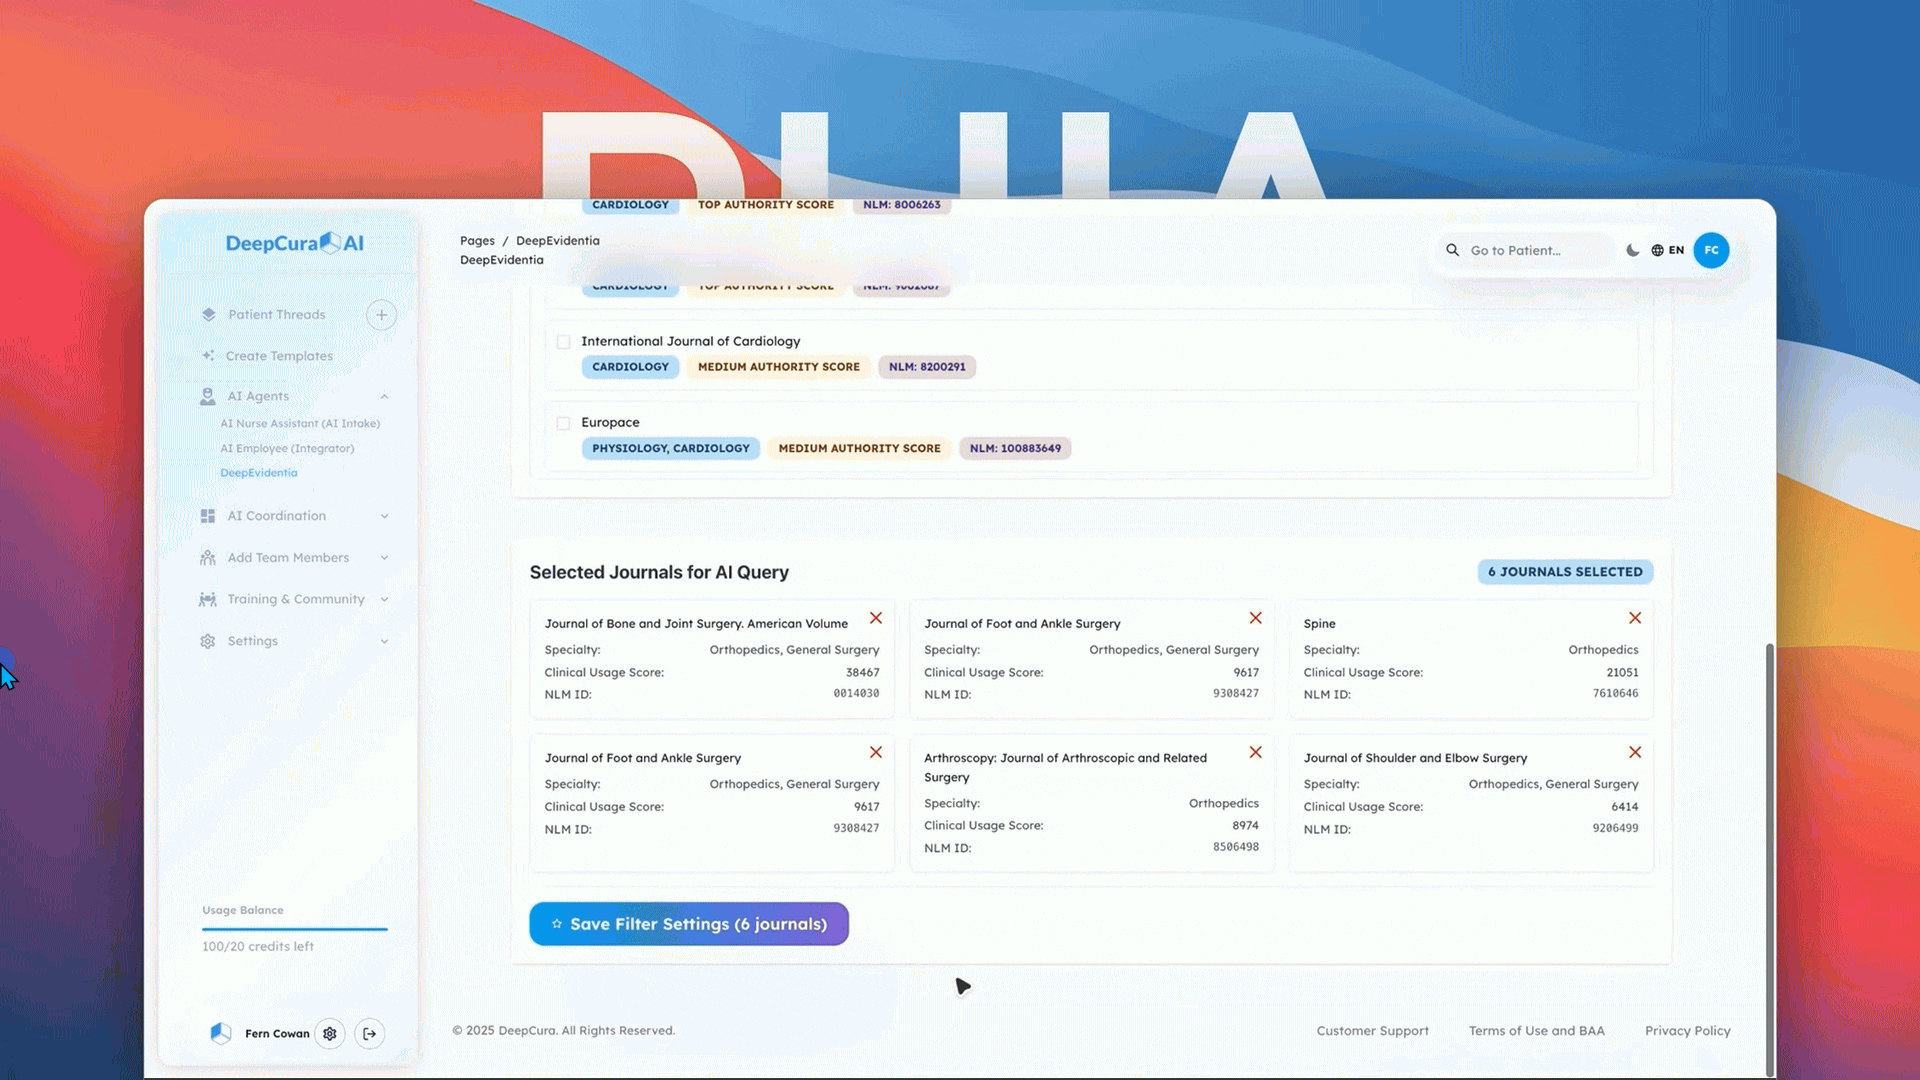Click the Fern Cowan user name
The width and height of the screenshot is (1920, 1080).
(x=277, y=1034)
